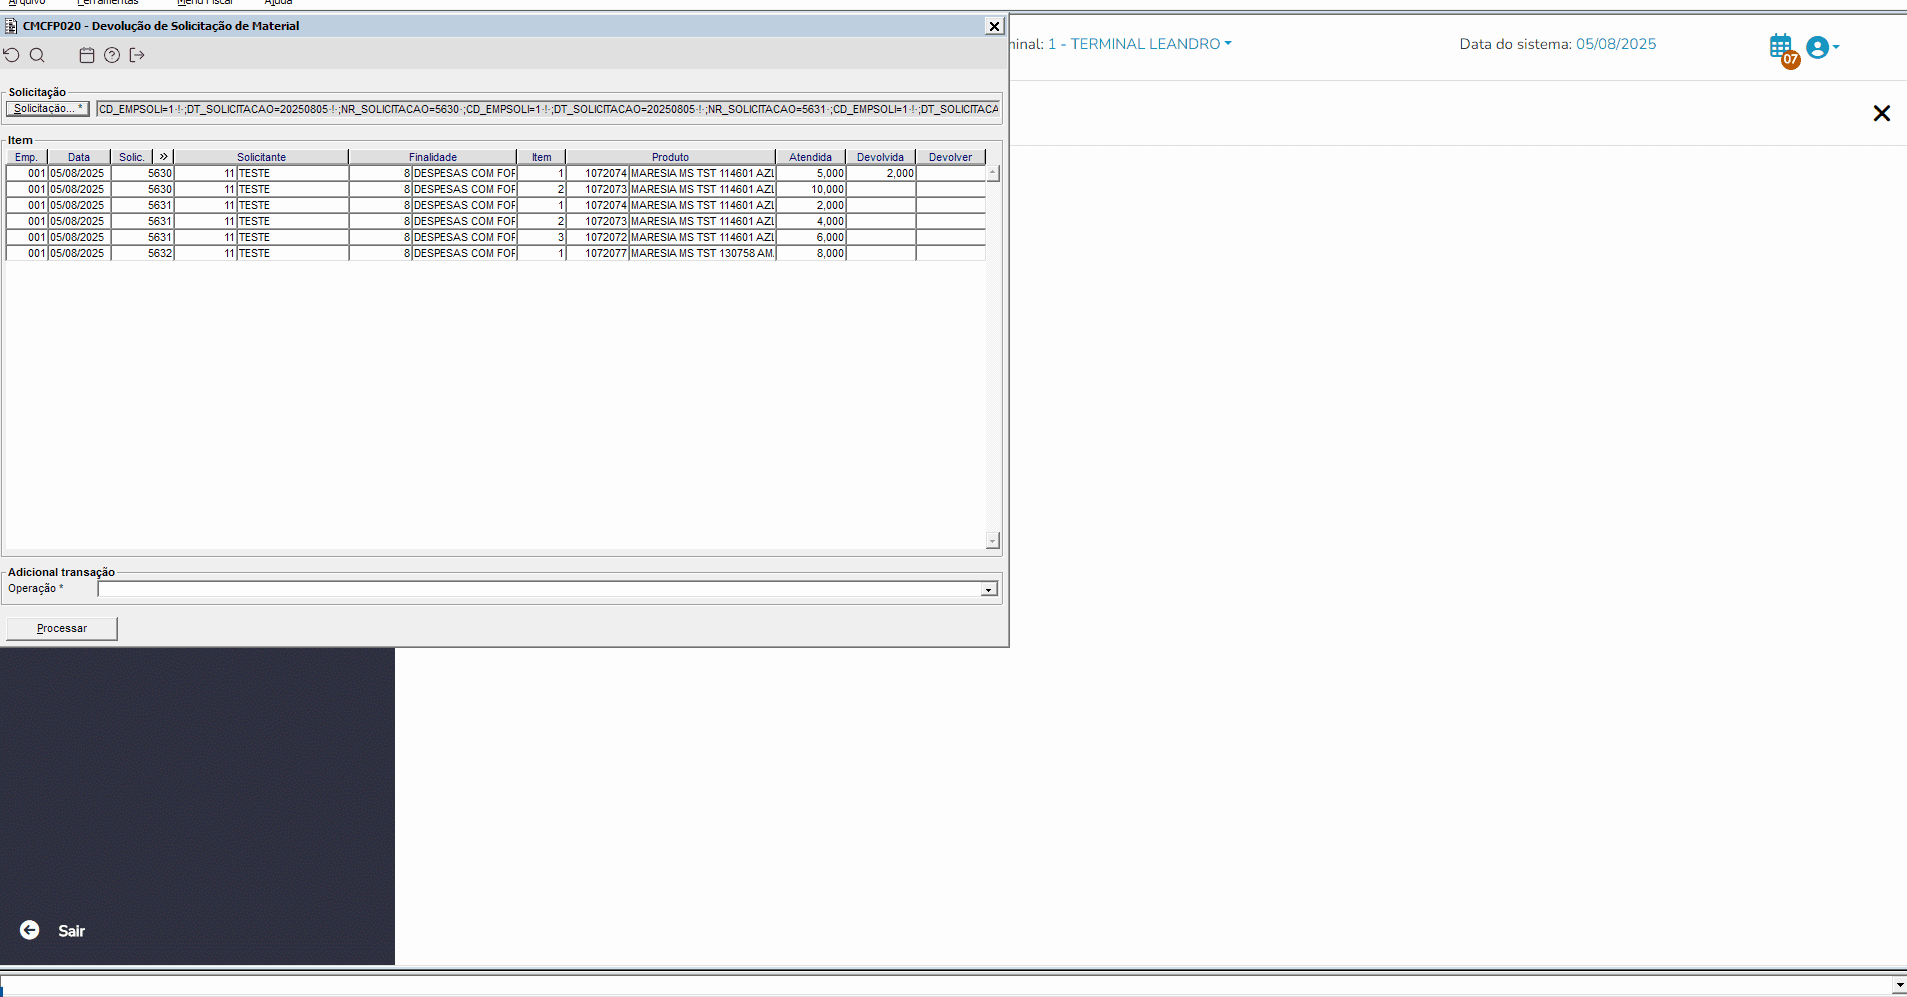Click the Atendida value 4,000
The height and width of the screenshot is (997, 1907).
click(811, 221)
